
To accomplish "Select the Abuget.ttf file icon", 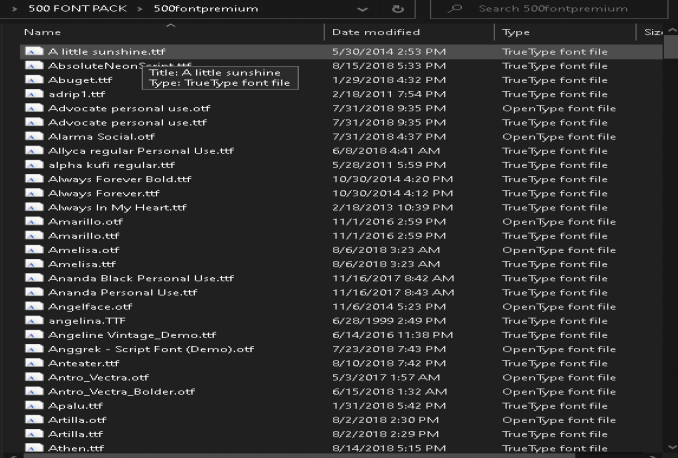I will (33, 80).
